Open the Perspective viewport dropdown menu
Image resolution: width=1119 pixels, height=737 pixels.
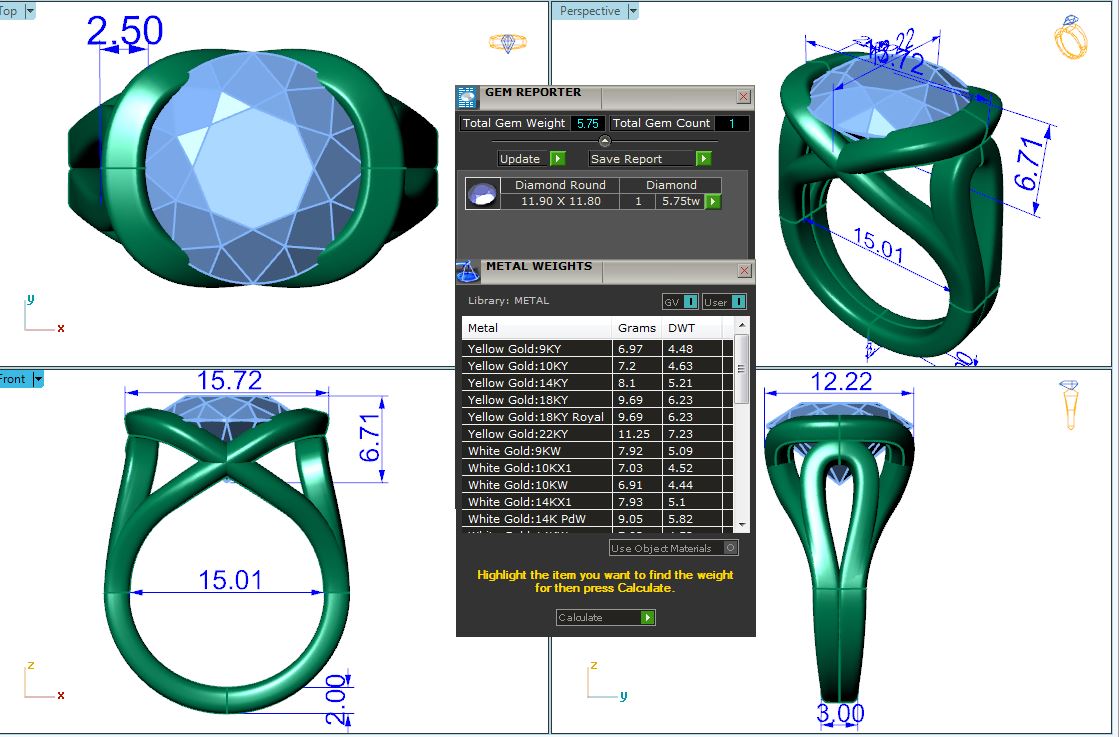point(632,11)
